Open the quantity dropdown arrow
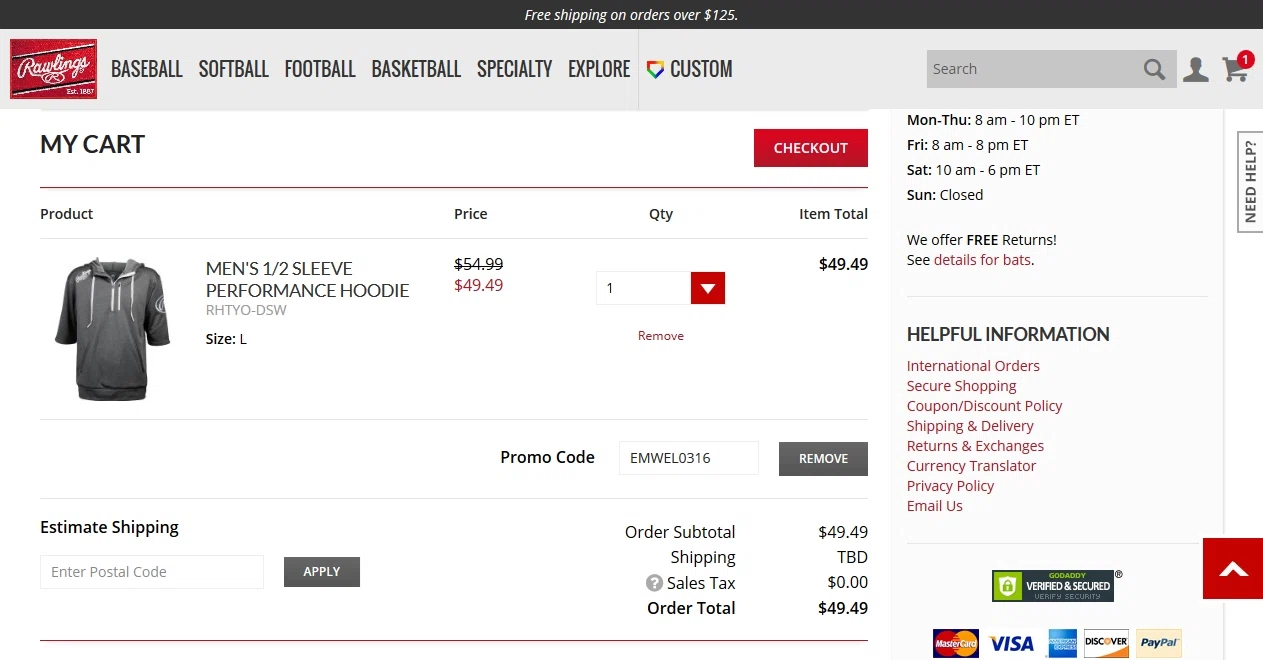 click(707, 288)
